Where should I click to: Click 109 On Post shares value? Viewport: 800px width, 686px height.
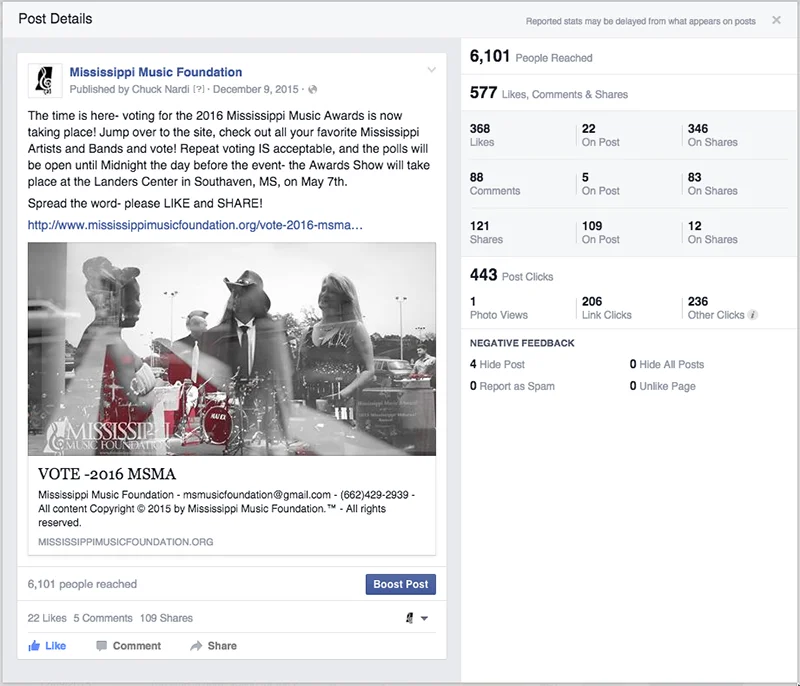pyautogui.click(x=601, y=232)
